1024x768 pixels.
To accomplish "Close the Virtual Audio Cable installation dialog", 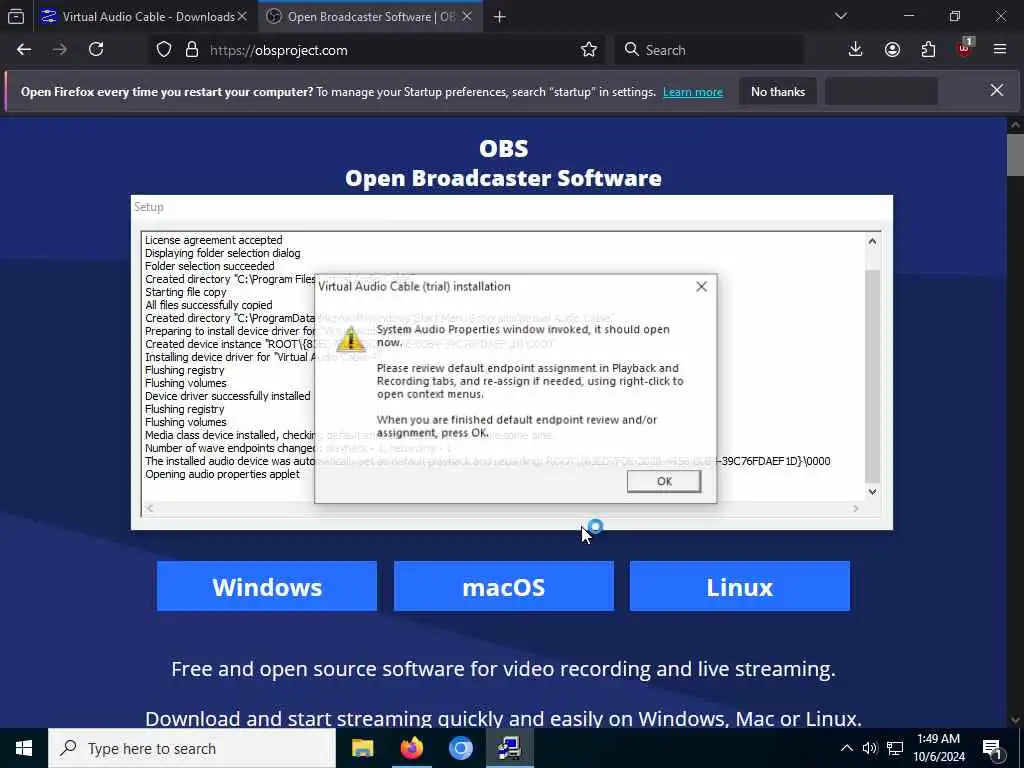I will coord(701,287).
